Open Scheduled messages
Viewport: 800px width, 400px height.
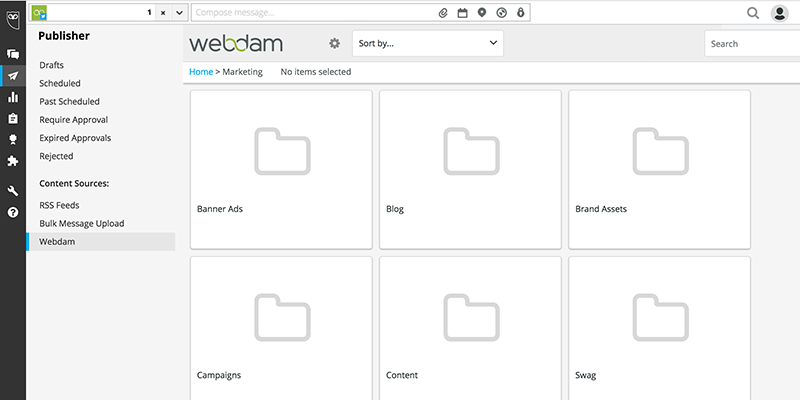60,83
